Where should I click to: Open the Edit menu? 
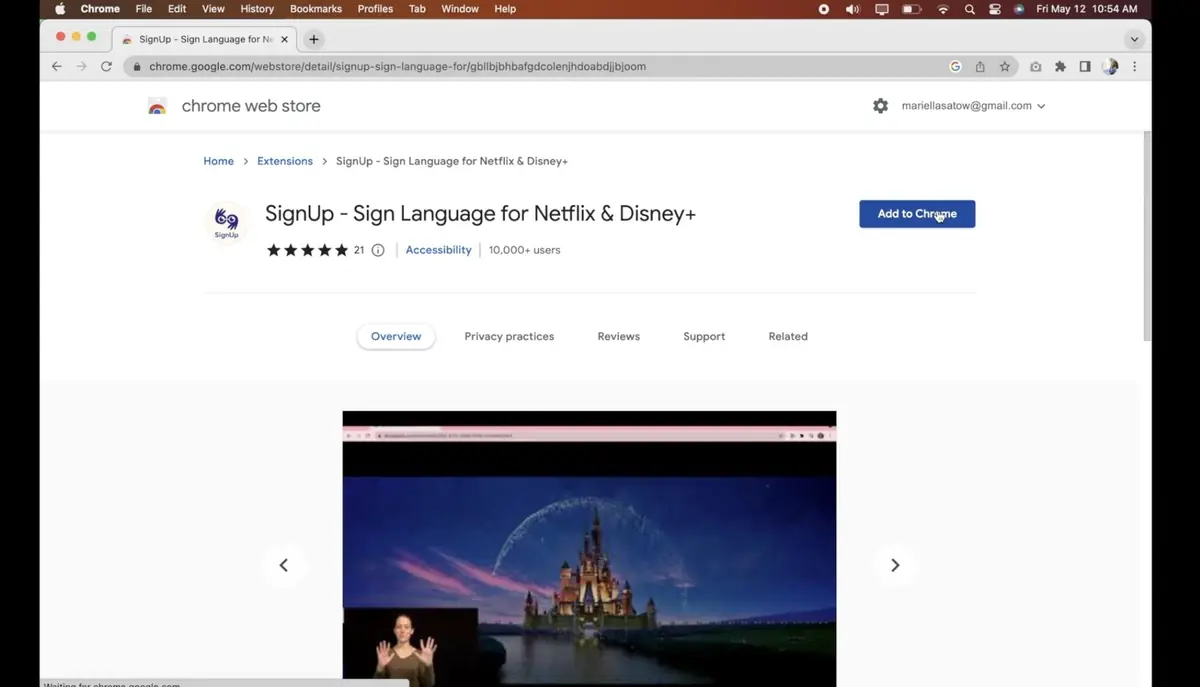coord(177,9)
